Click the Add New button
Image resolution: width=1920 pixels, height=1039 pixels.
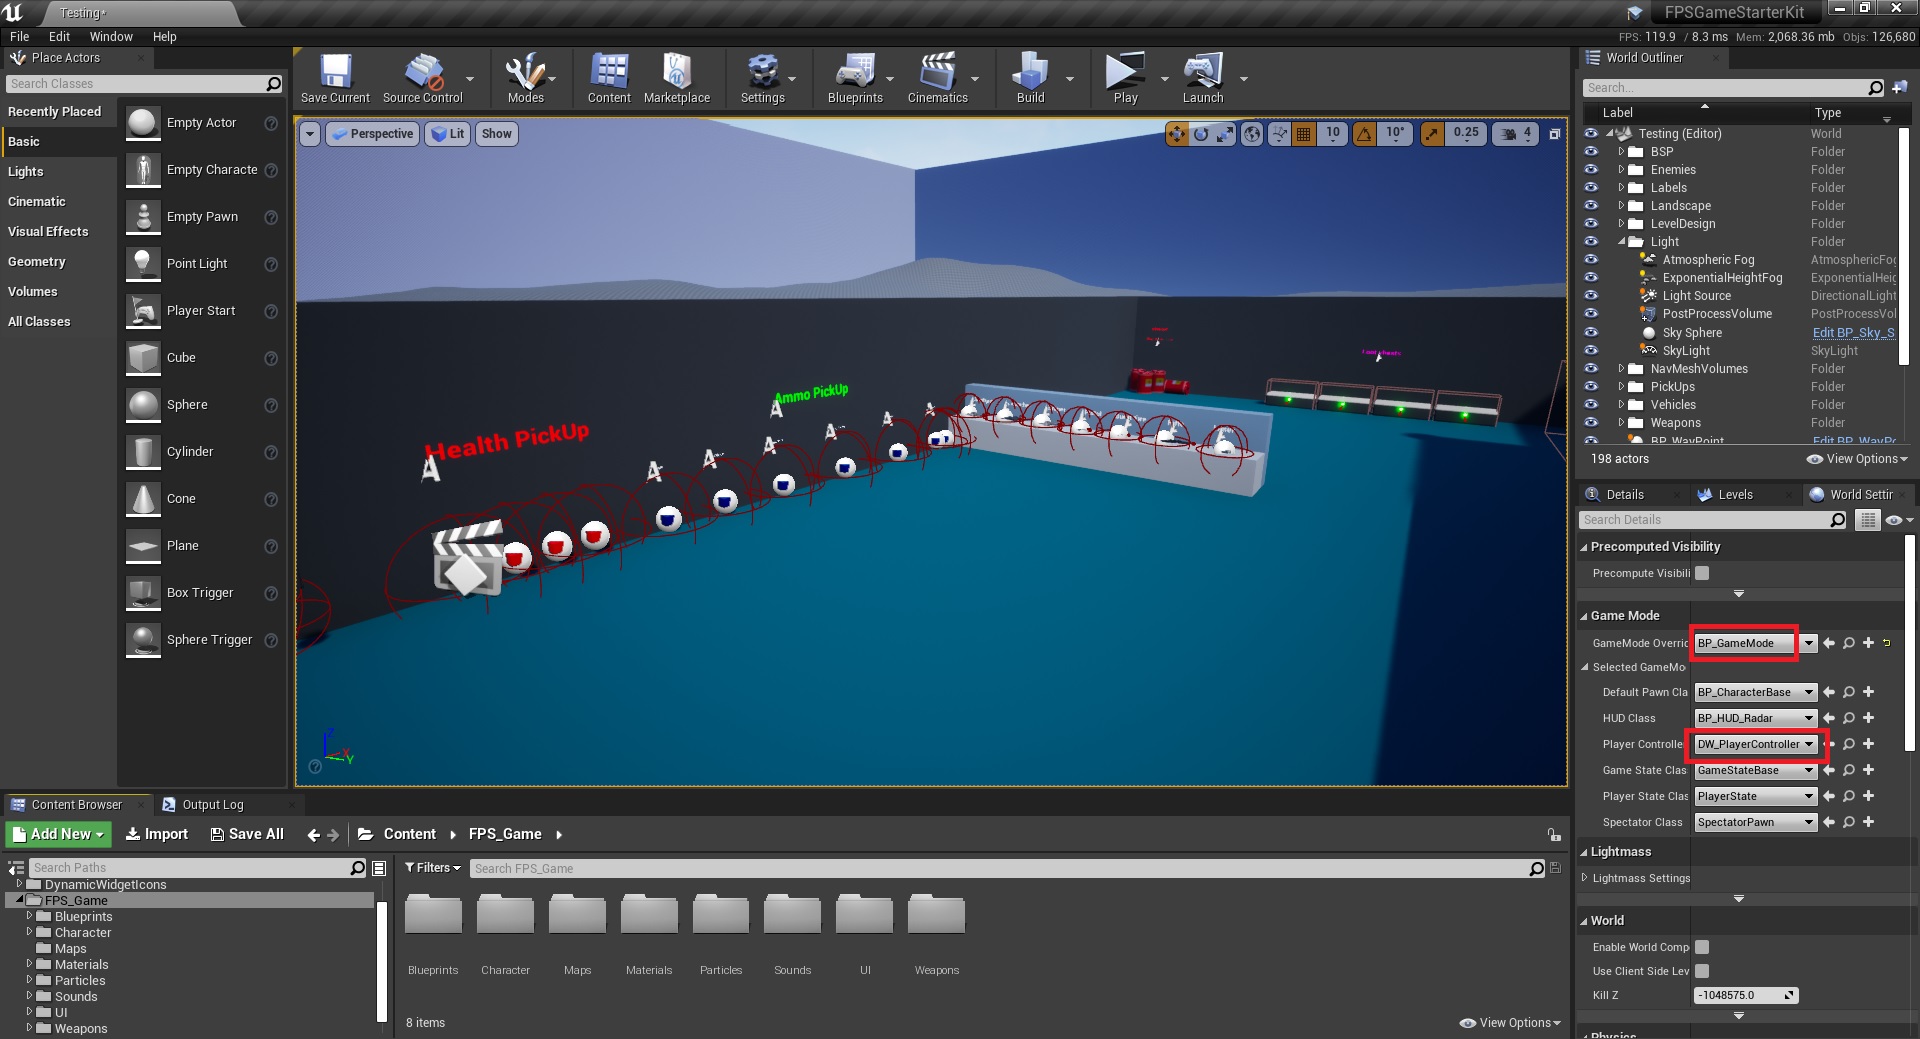tap(58, 834)
